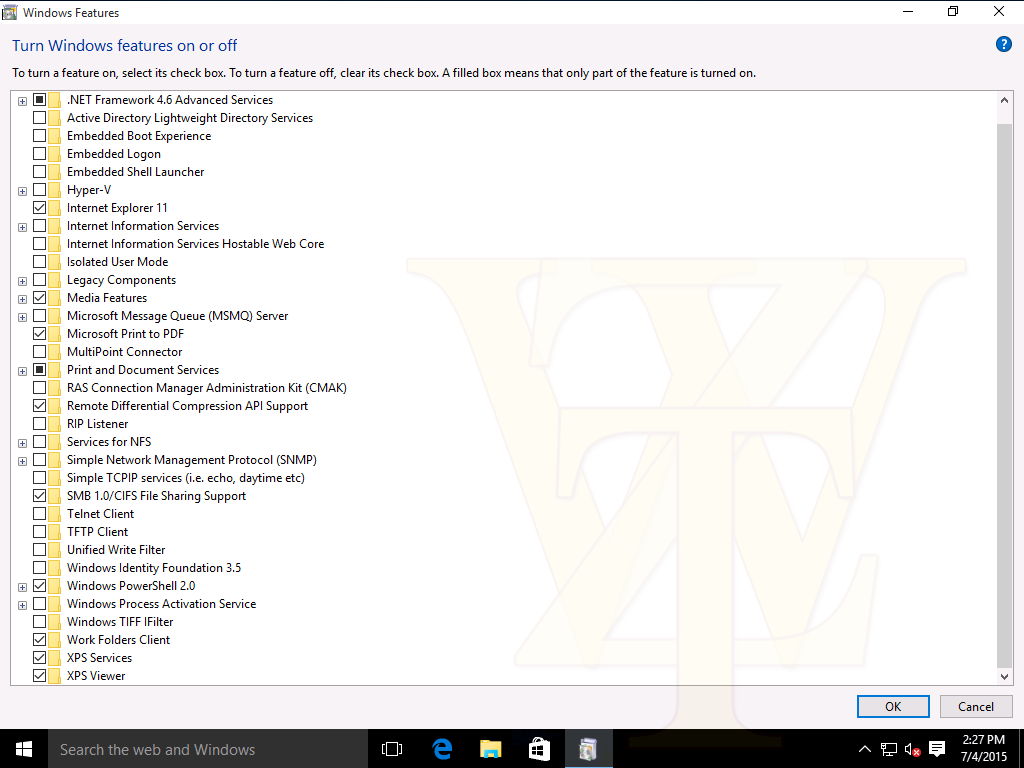Click the folder icon beside RIP Listener
The width and height of the screenshot is (1024, 768).
(54, 424)
